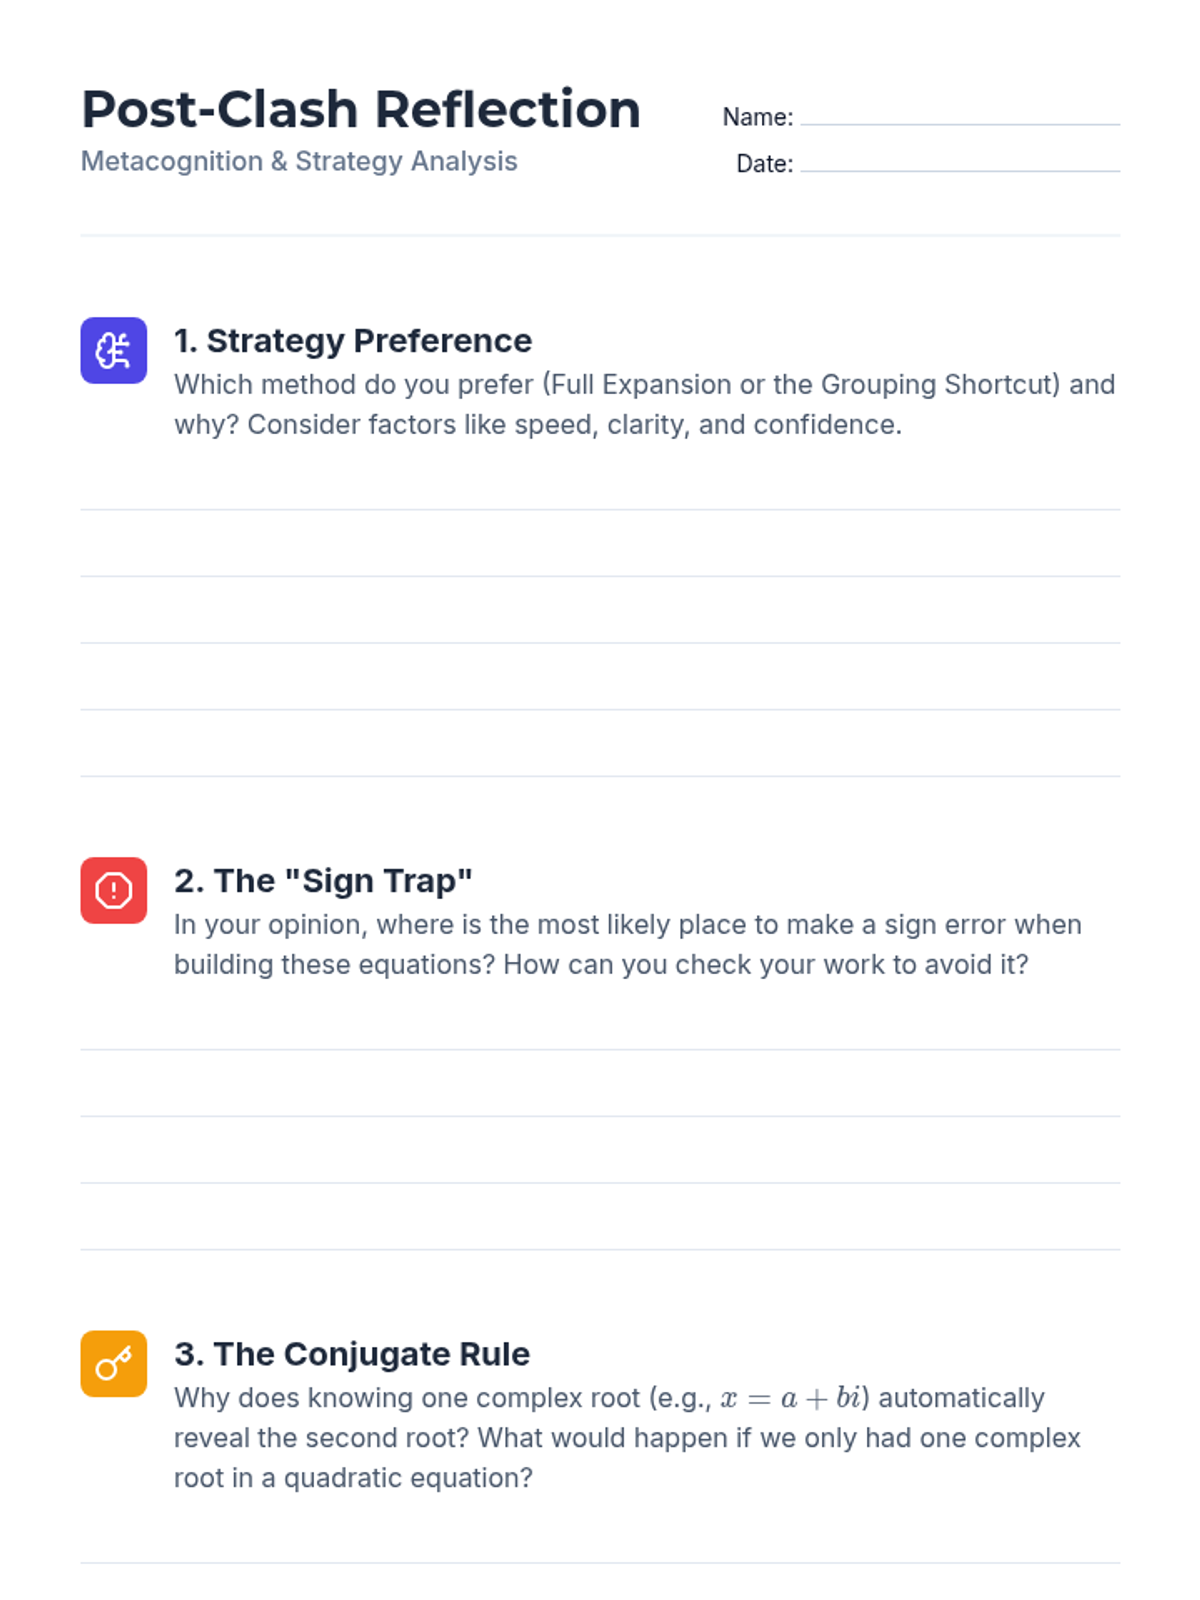Click the Metacognition & Strategy Analysis subtitle
Screen dimensions: 1200x1600
299,161
